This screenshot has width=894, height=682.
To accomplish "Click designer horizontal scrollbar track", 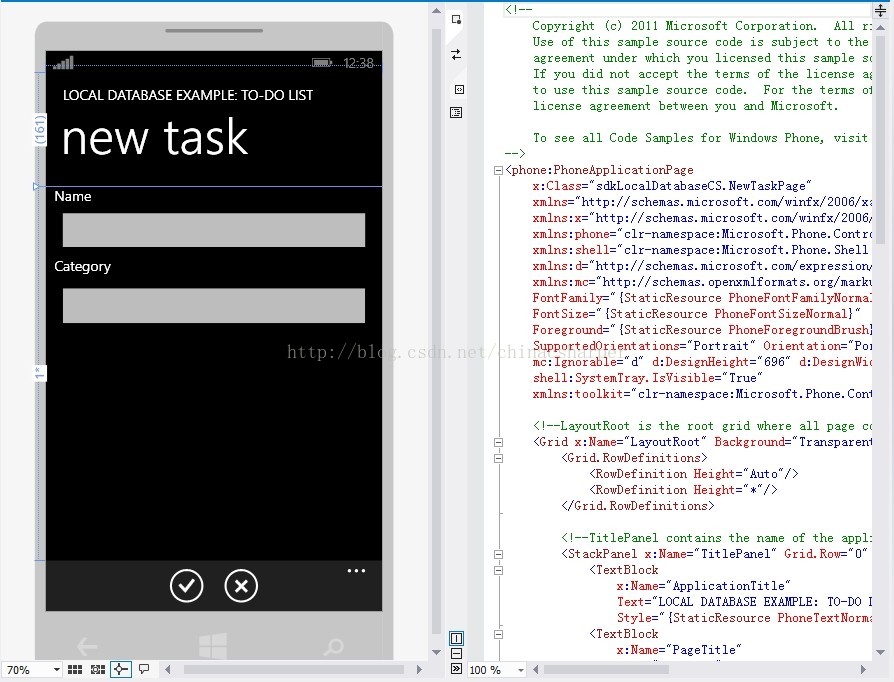I will (x=294, y=669).
